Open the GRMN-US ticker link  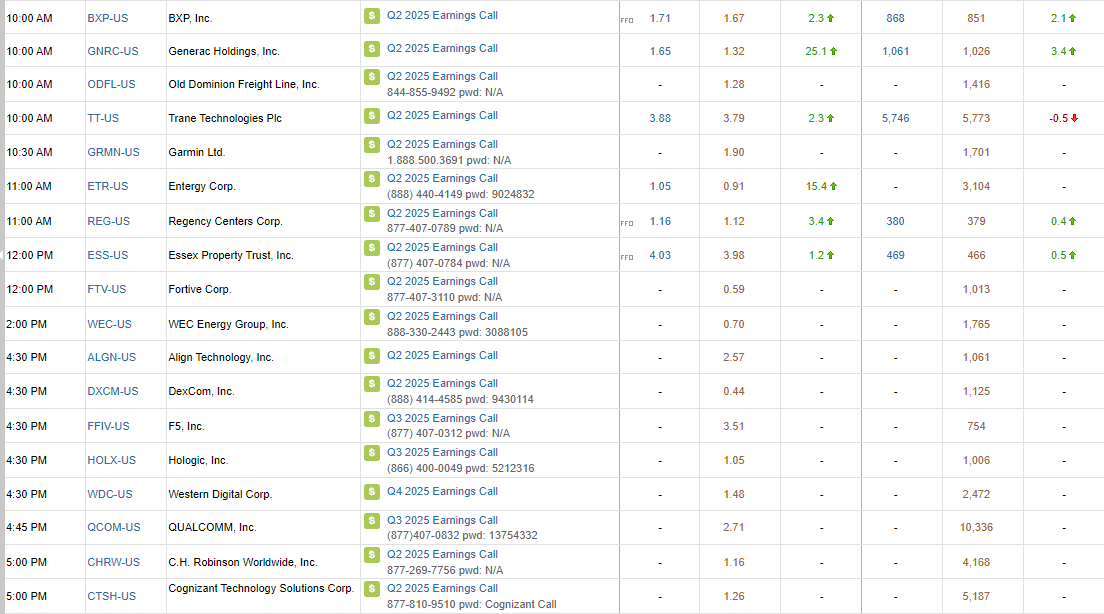(113, 152)
